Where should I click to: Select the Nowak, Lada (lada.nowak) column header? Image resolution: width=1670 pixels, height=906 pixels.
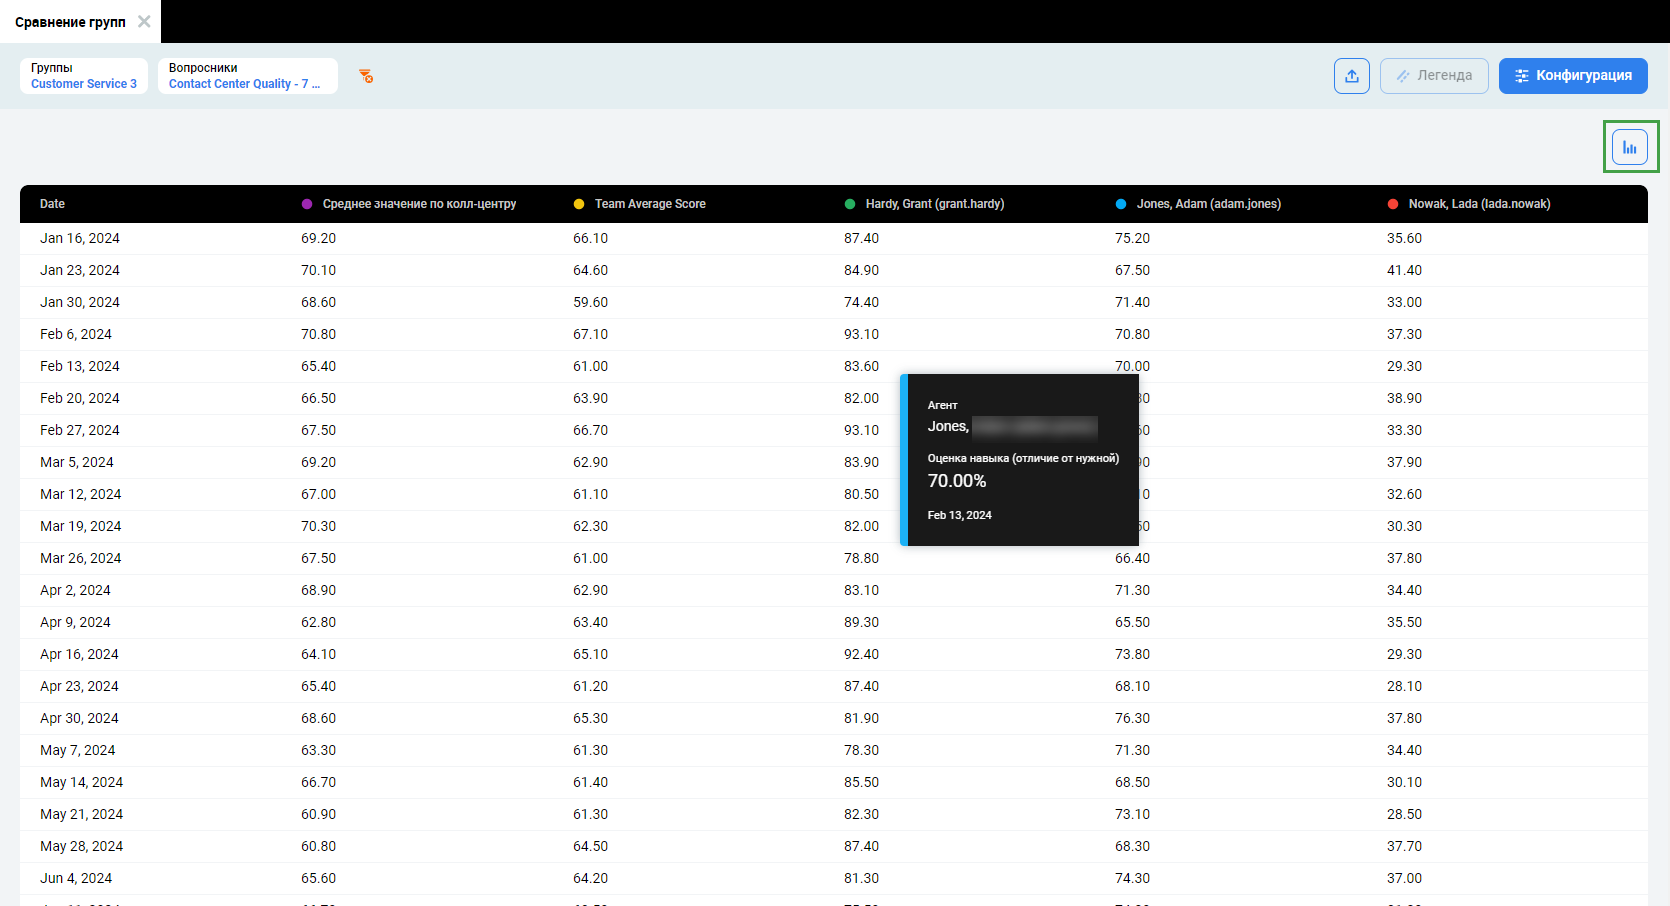coord(1479,204)
